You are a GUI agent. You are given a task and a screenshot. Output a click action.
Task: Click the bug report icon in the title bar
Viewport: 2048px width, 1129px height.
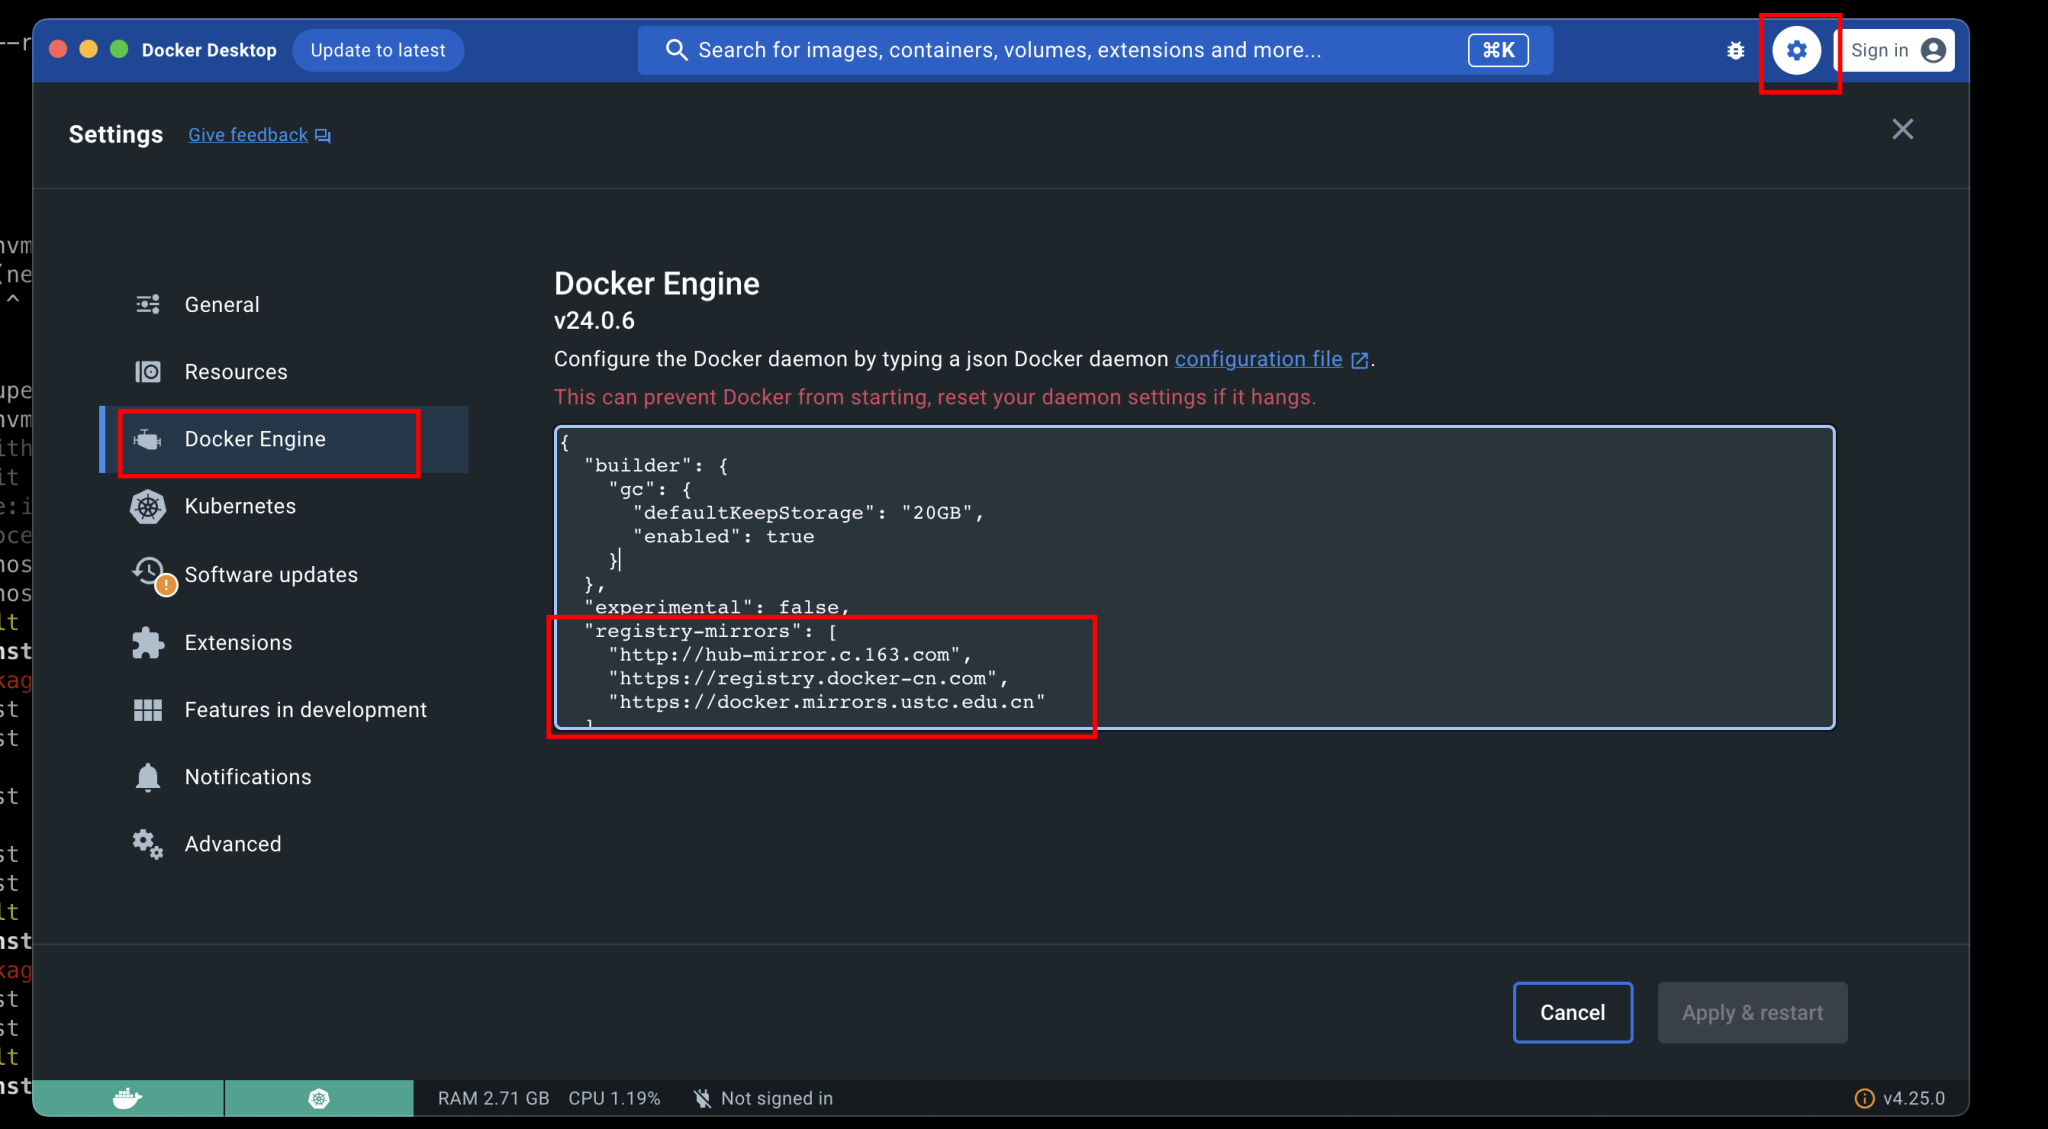tap(1736, 49)
